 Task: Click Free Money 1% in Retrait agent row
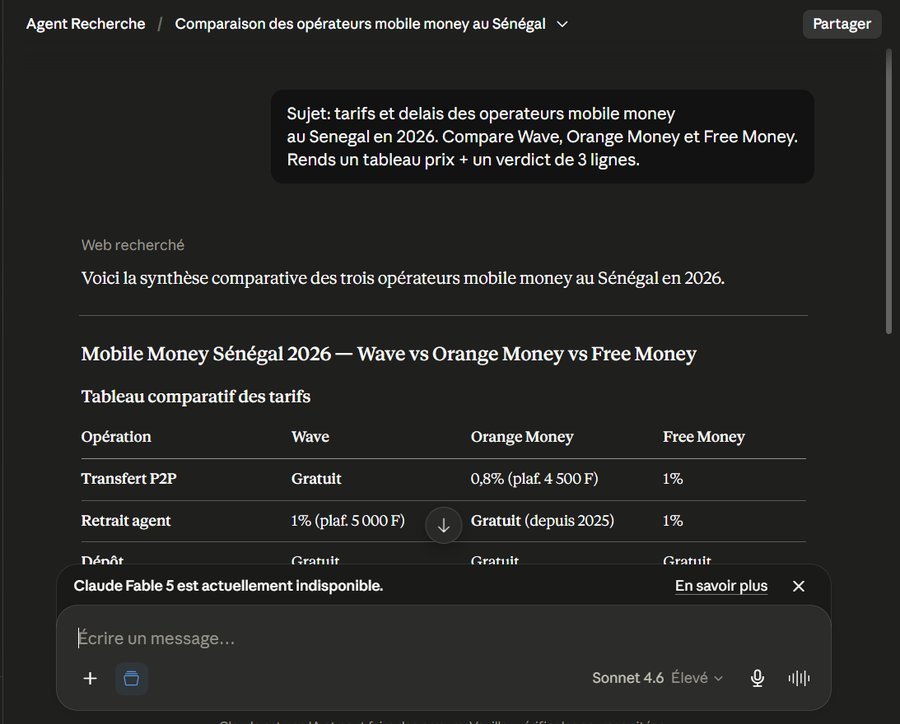(673, 521)
